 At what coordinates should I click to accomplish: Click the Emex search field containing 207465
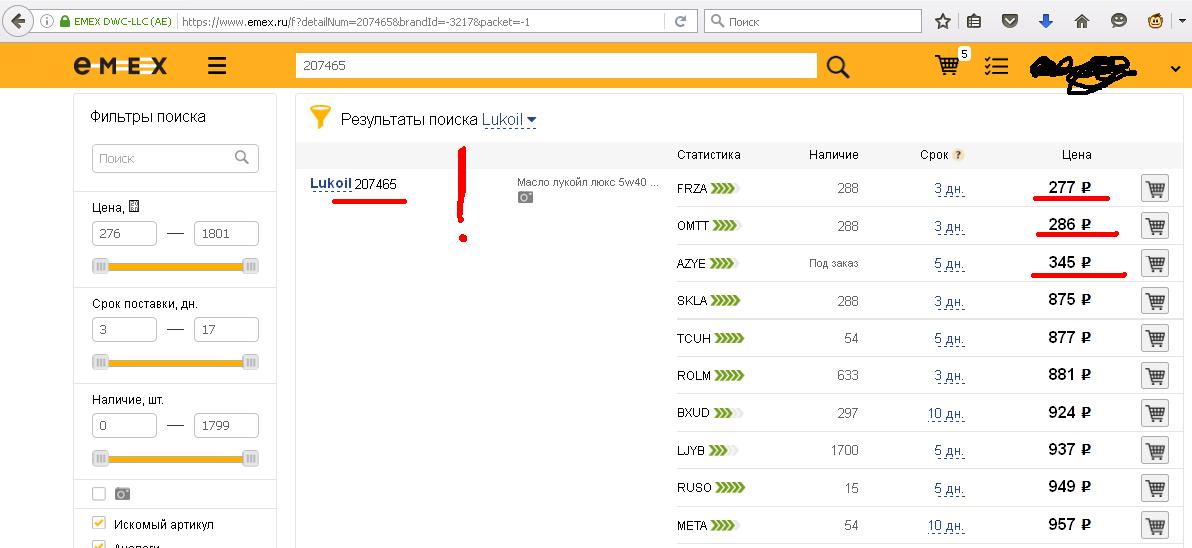point(556,65)
